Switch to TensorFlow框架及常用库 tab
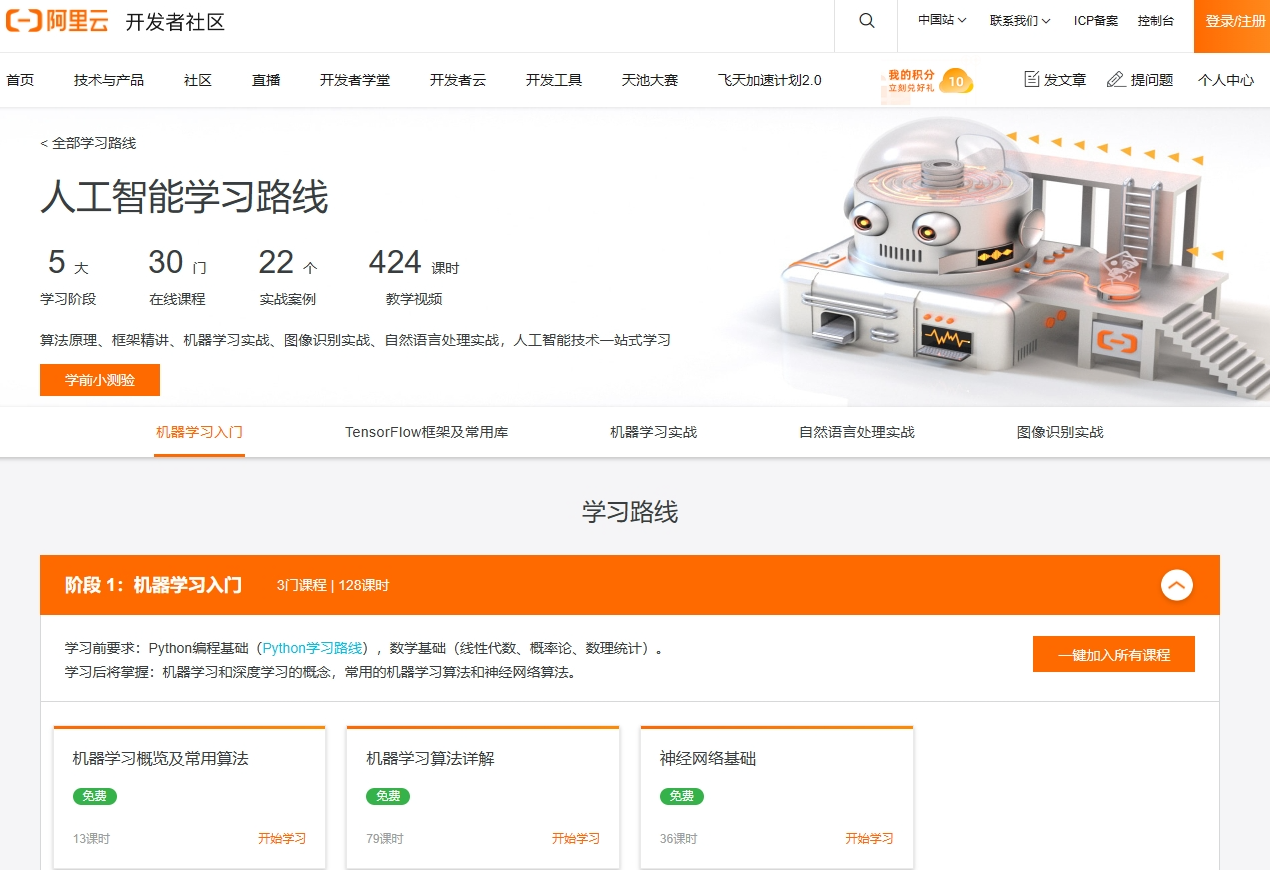 click(426, 432)
